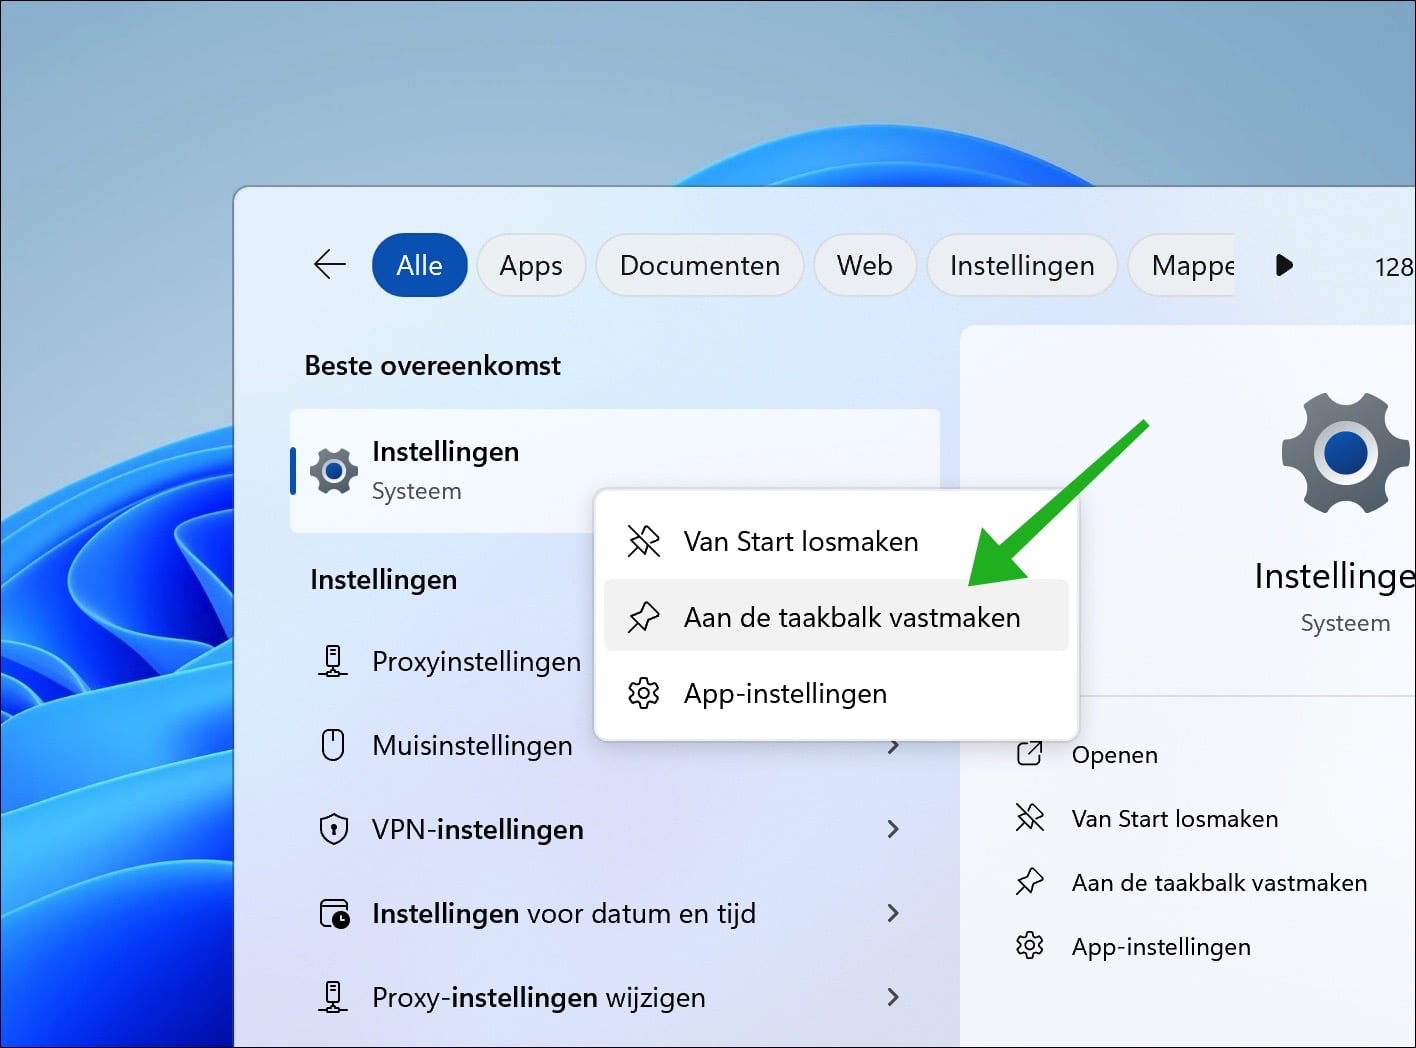Image resolution: width=1416 pixels, height=1048 pixels.
Task: Click the Openen link in the right panel
Action: 1114,754
